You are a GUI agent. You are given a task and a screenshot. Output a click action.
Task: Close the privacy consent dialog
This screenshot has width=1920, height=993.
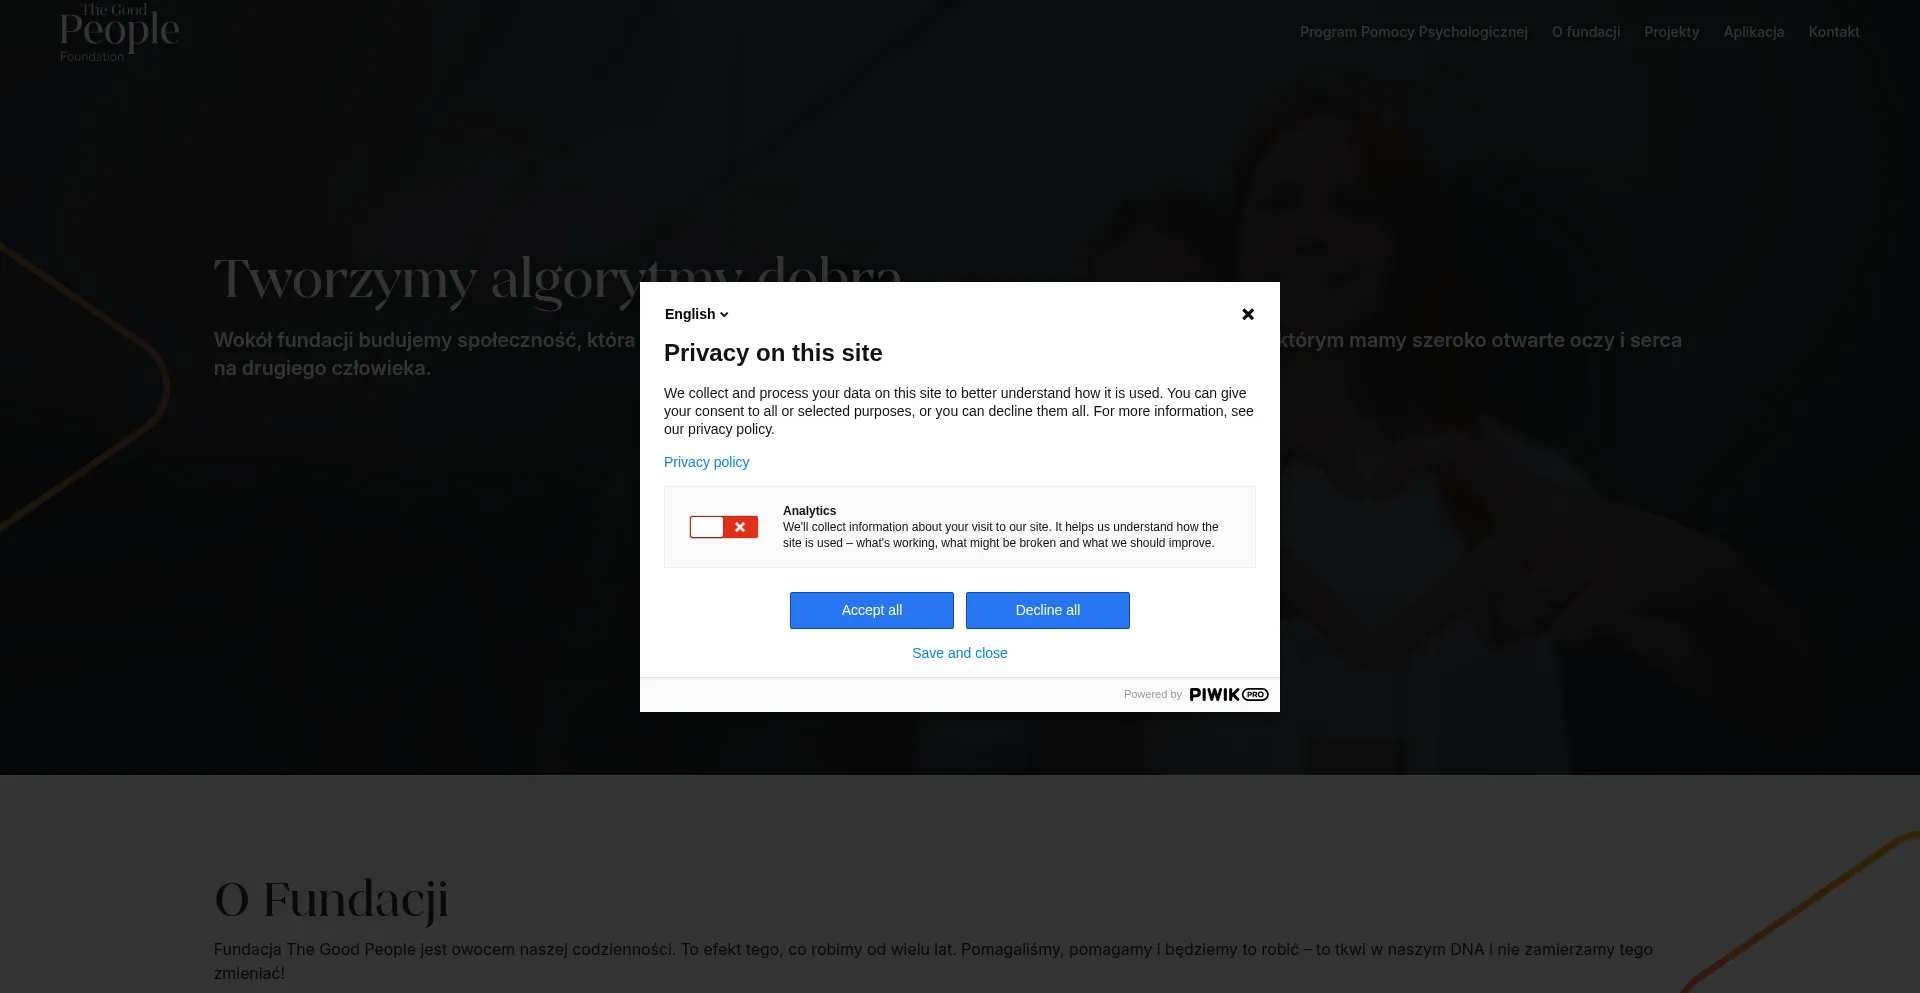[1247, 314]
